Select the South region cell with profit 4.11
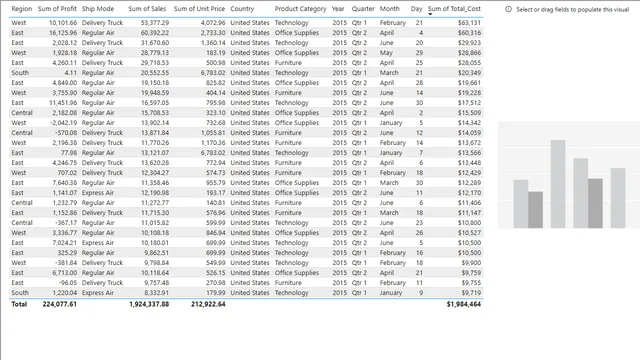This screenshot has height=360, width=640. tap(20, 73)
